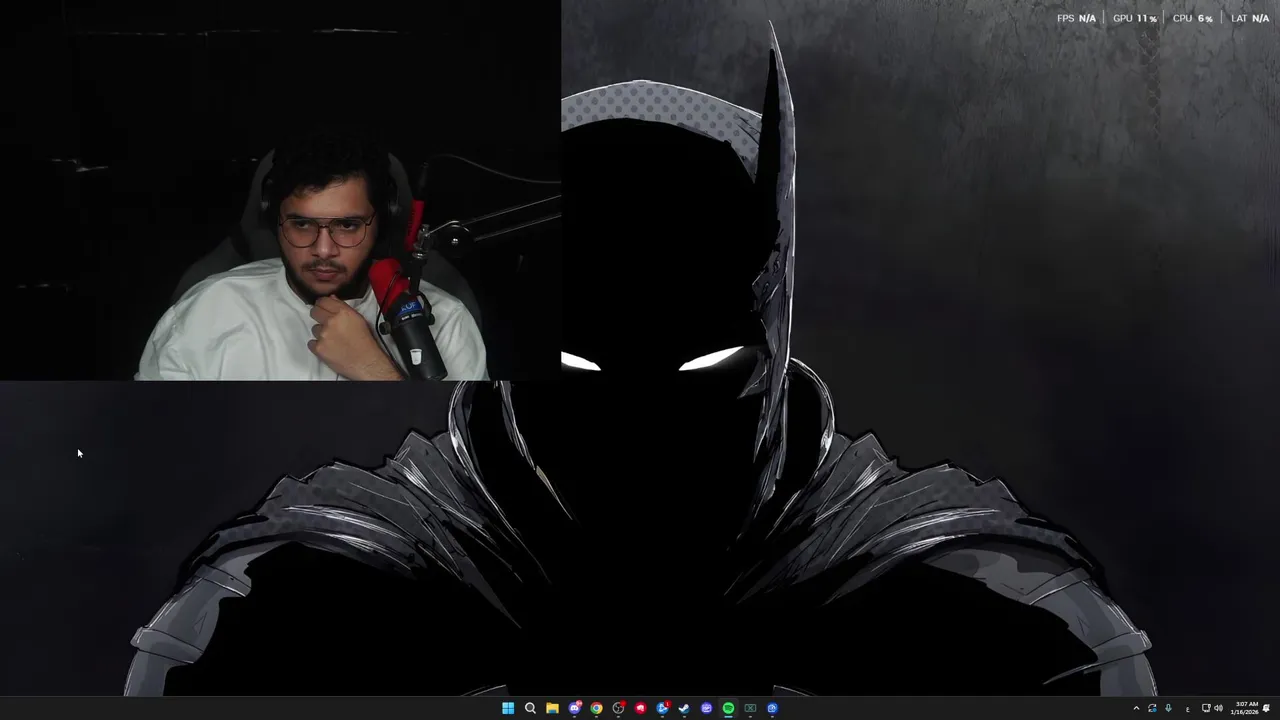Launch Google Chrome from the taskbar

(x=596, y=708)
